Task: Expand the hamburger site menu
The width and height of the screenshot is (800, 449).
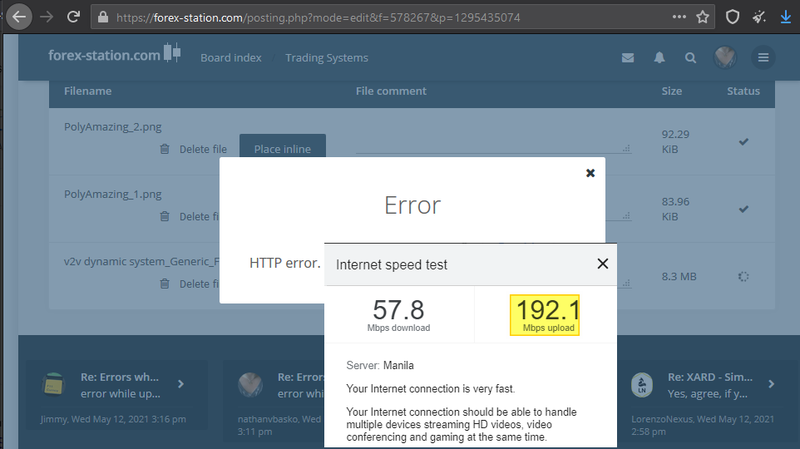Action: point(763,58)
